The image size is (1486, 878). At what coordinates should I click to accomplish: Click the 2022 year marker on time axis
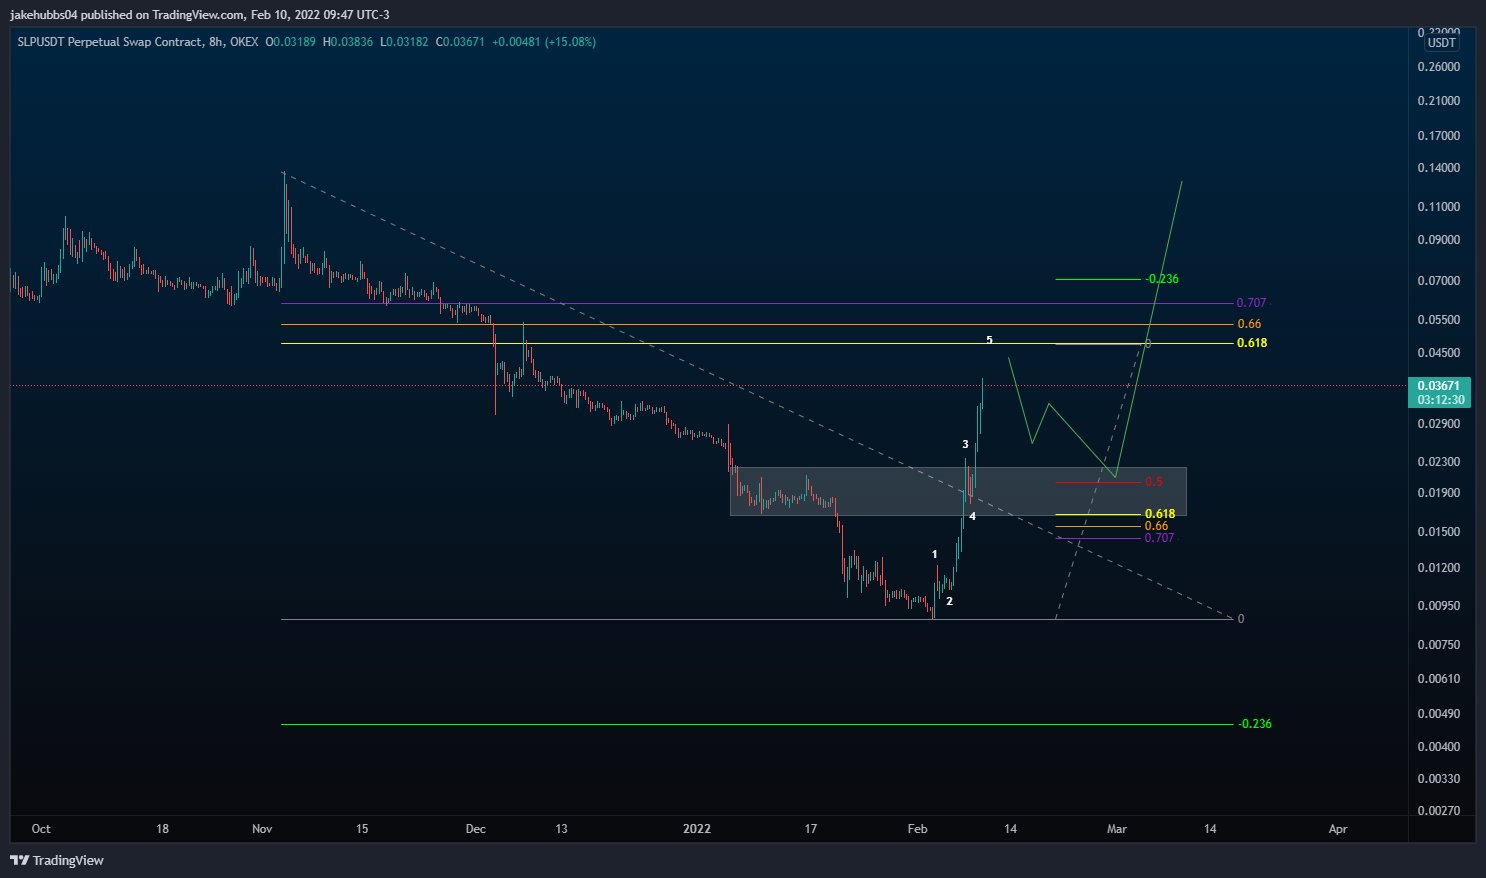tap(696, 829)
